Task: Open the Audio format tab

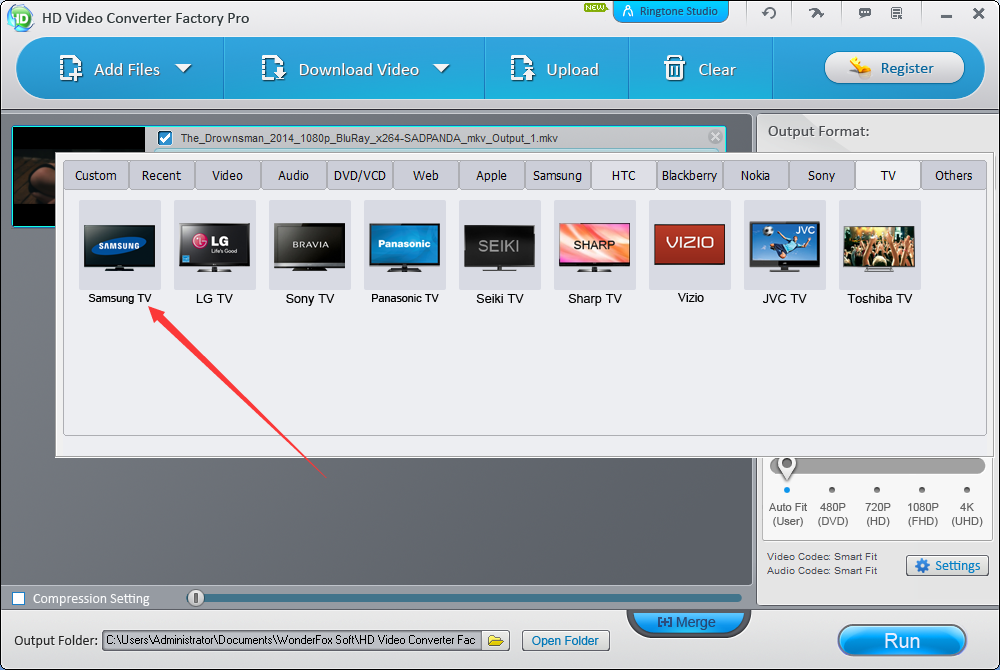Action: (x=293, y=175)
